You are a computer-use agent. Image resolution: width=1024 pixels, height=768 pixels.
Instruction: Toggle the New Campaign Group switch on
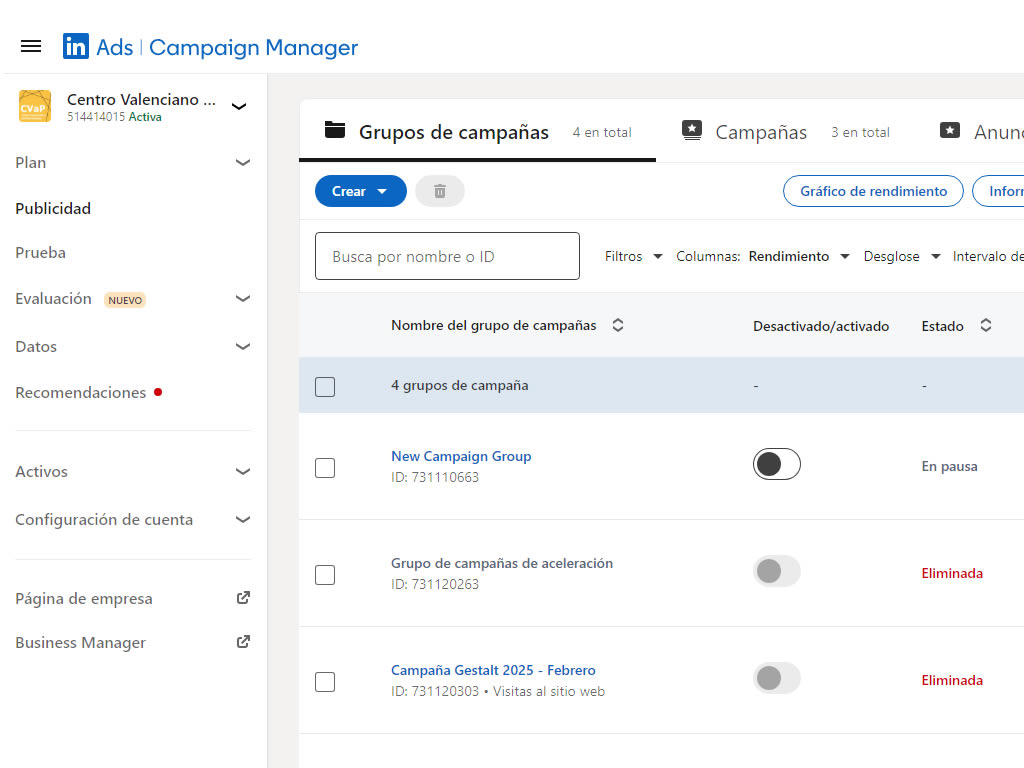pyautogui.click(x=776, y=464)
